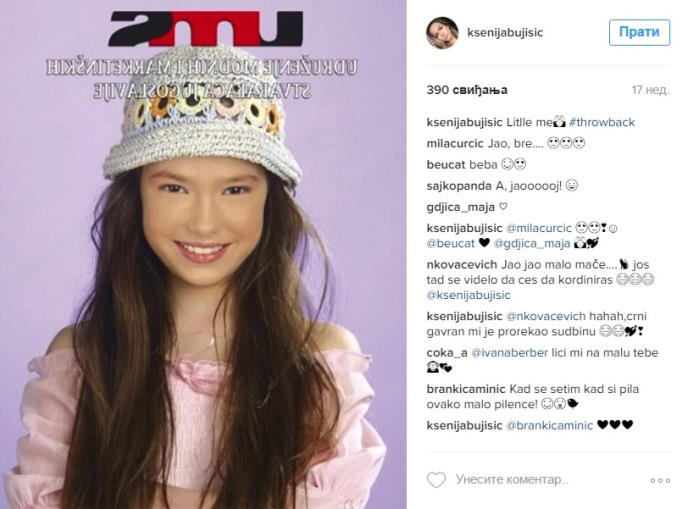
Task: Click the @milacurcic mention link
Action: click(539, 228)
